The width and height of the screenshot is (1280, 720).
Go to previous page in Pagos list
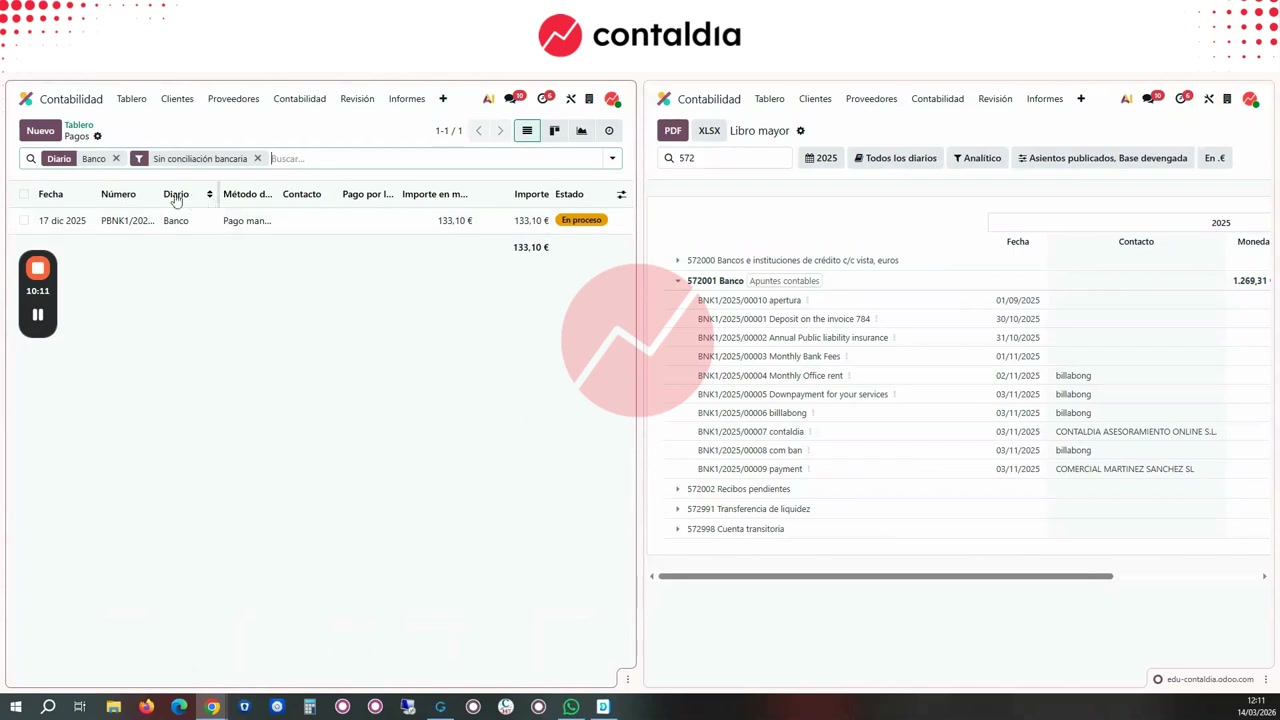(x=478, y=131)
